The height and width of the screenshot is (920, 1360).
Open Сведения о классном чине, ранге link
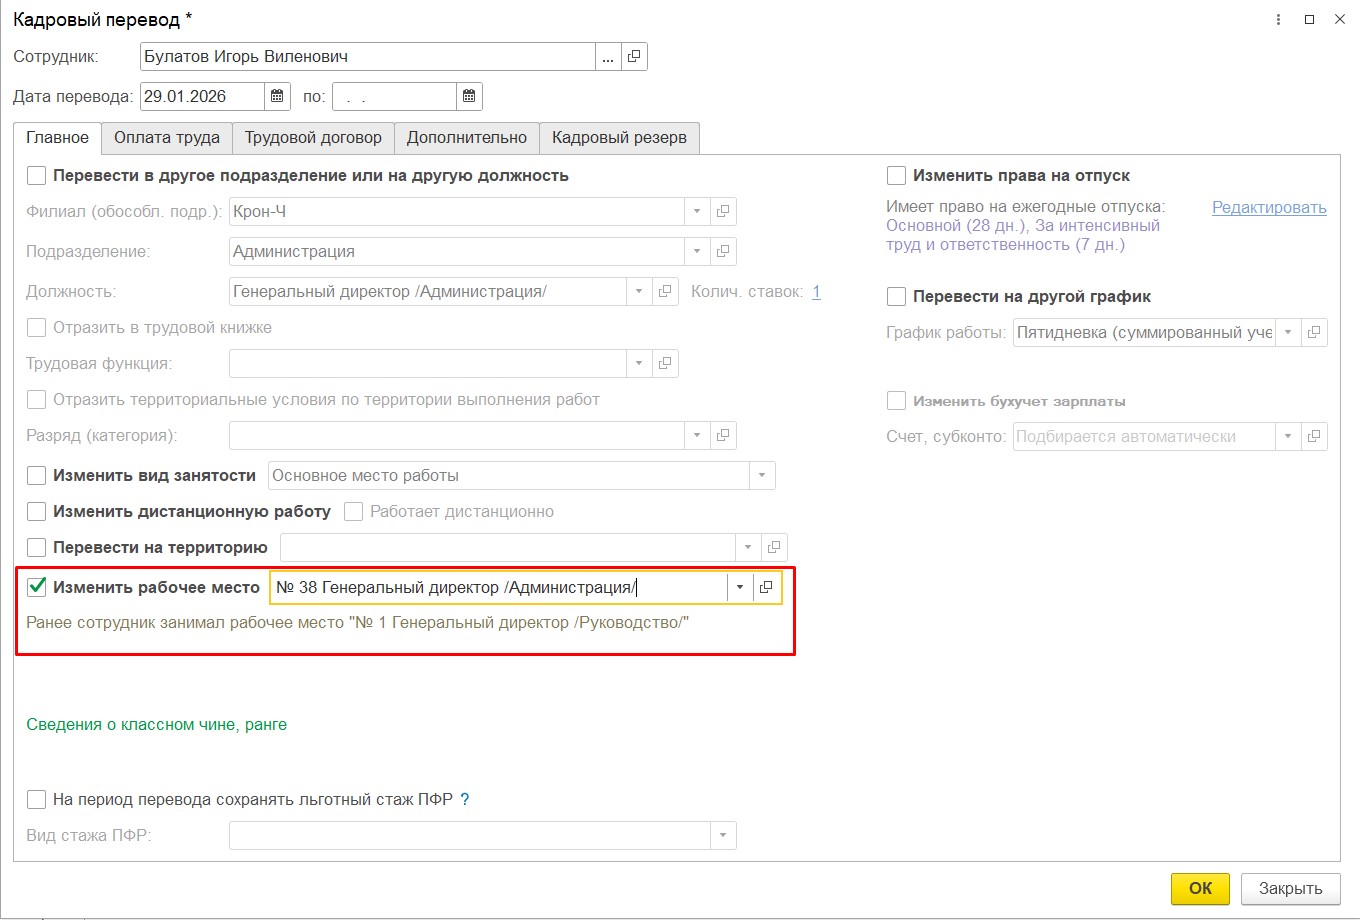[x=157, y=725]
